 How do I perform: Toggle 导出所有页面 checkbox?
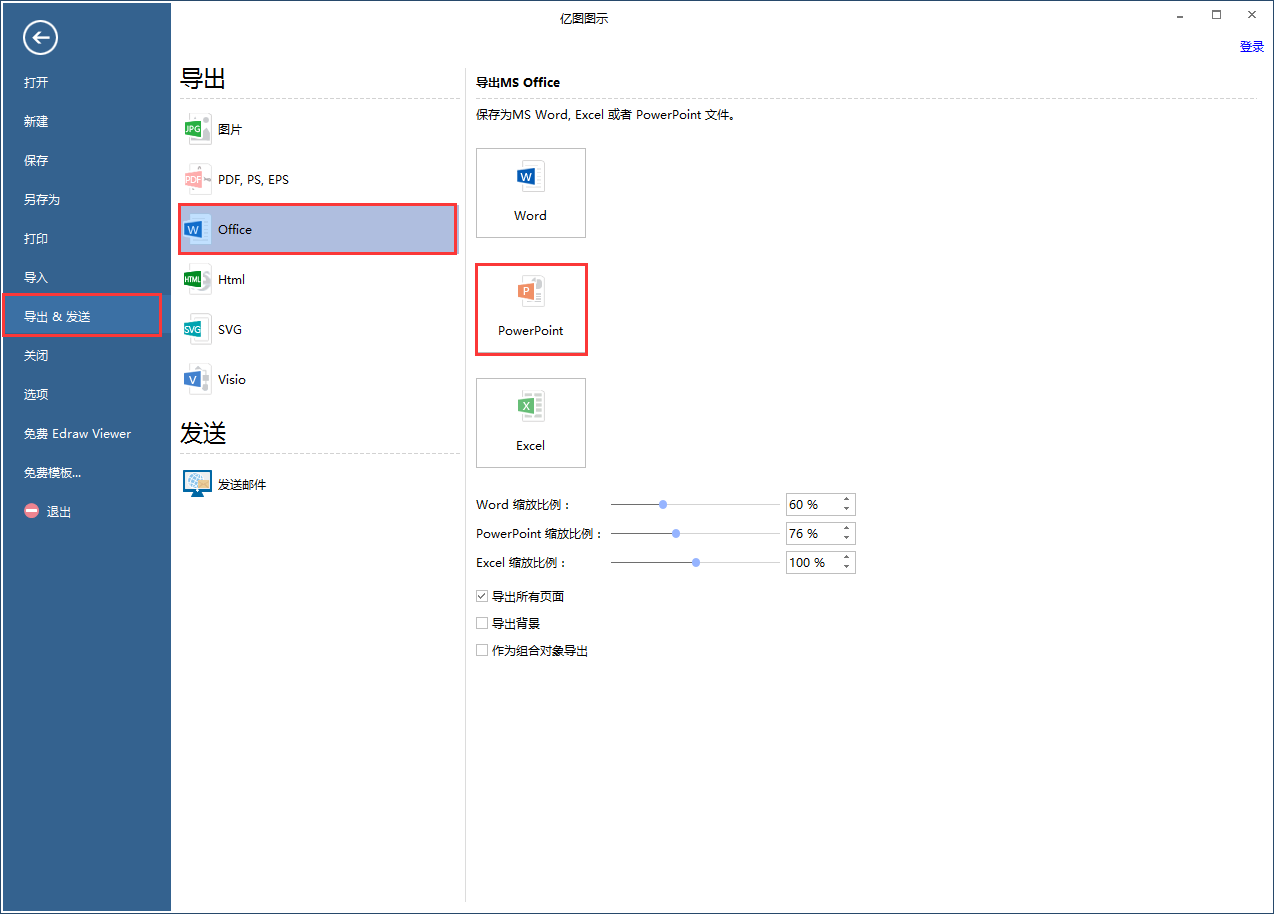(x=482, y=596)
